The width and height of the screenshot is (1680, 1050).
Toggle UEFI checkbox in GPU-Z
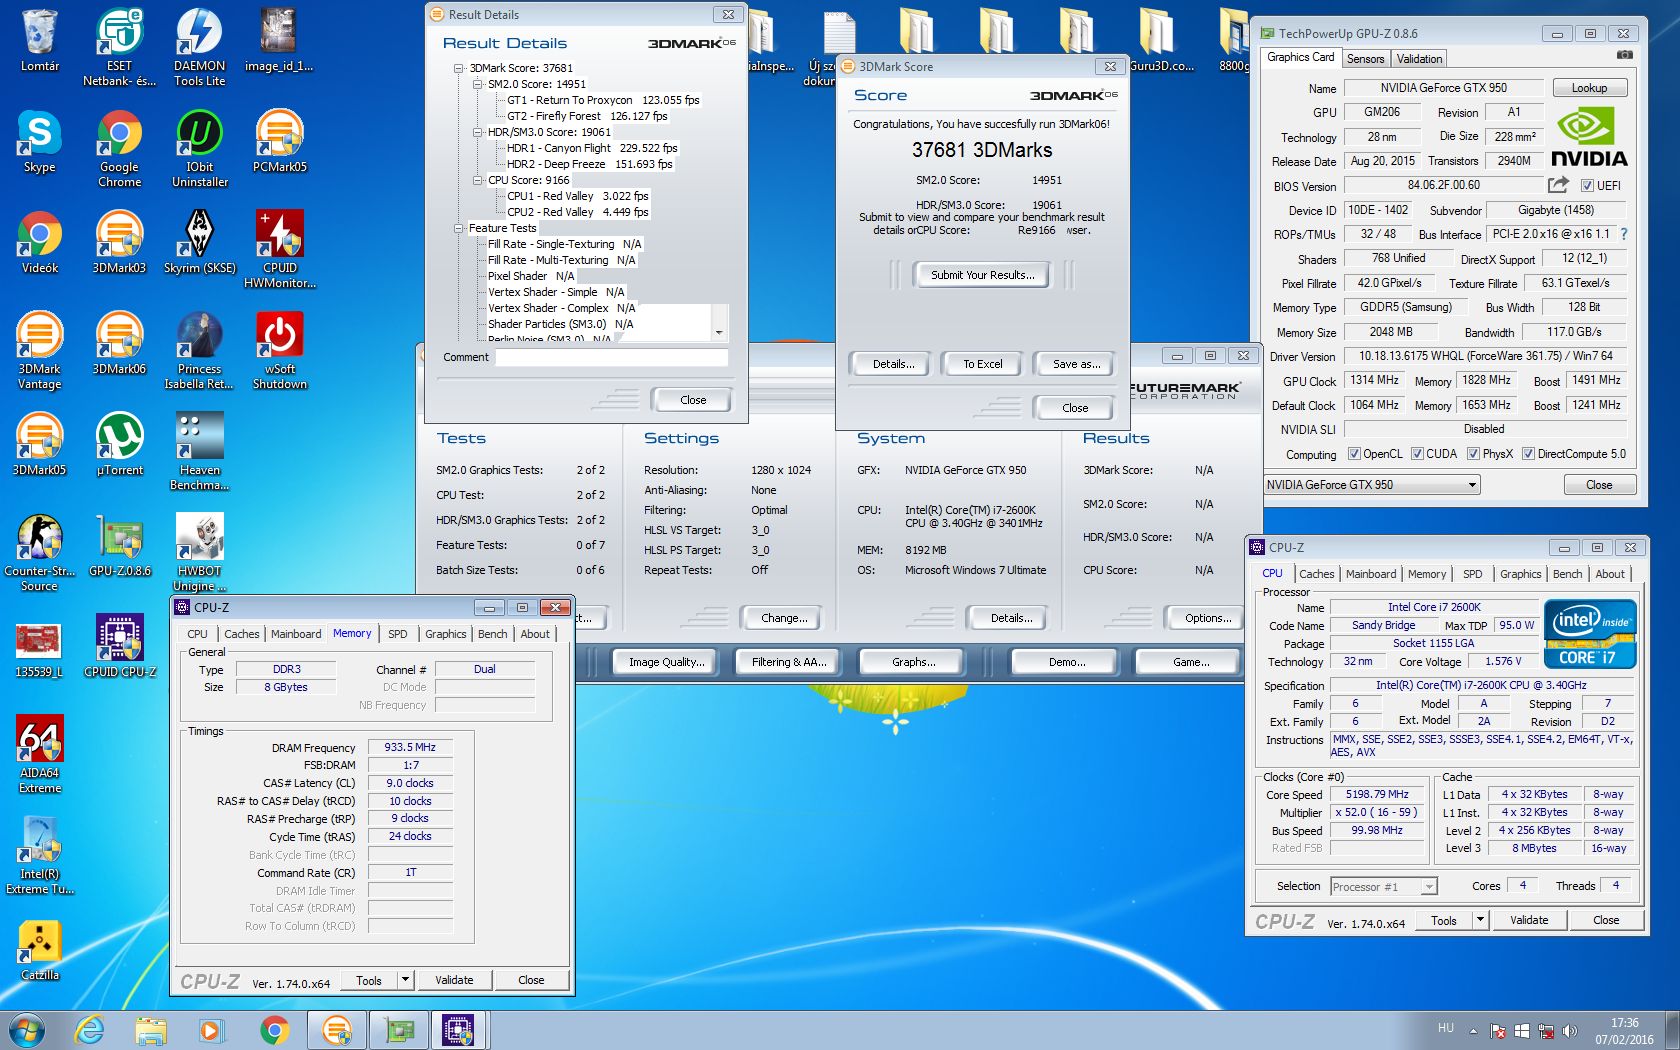tap(1587, 185)
